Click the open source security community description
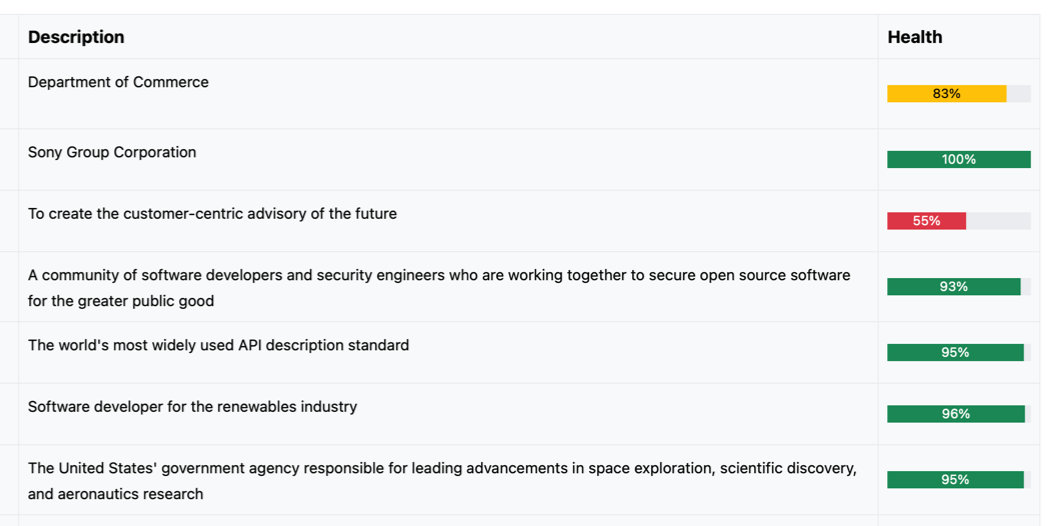 439,288
